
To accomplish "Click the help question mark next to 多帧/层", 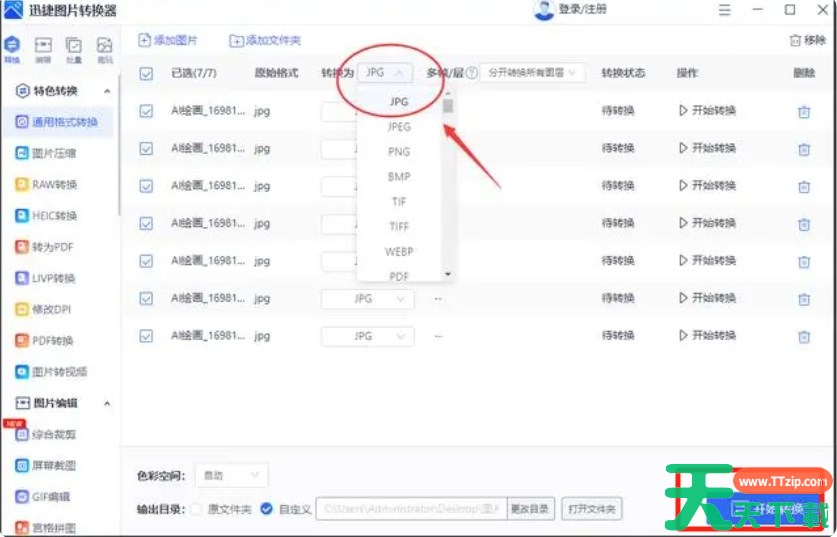I will coord(471,73).
